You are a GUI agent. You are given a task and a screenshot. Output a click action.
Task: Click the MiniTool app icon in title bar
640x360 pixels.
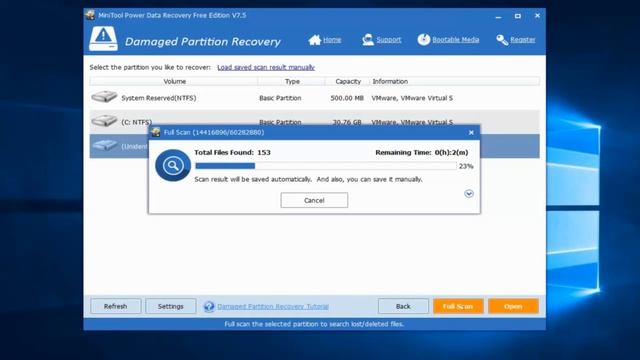click(x=90, y=15)
